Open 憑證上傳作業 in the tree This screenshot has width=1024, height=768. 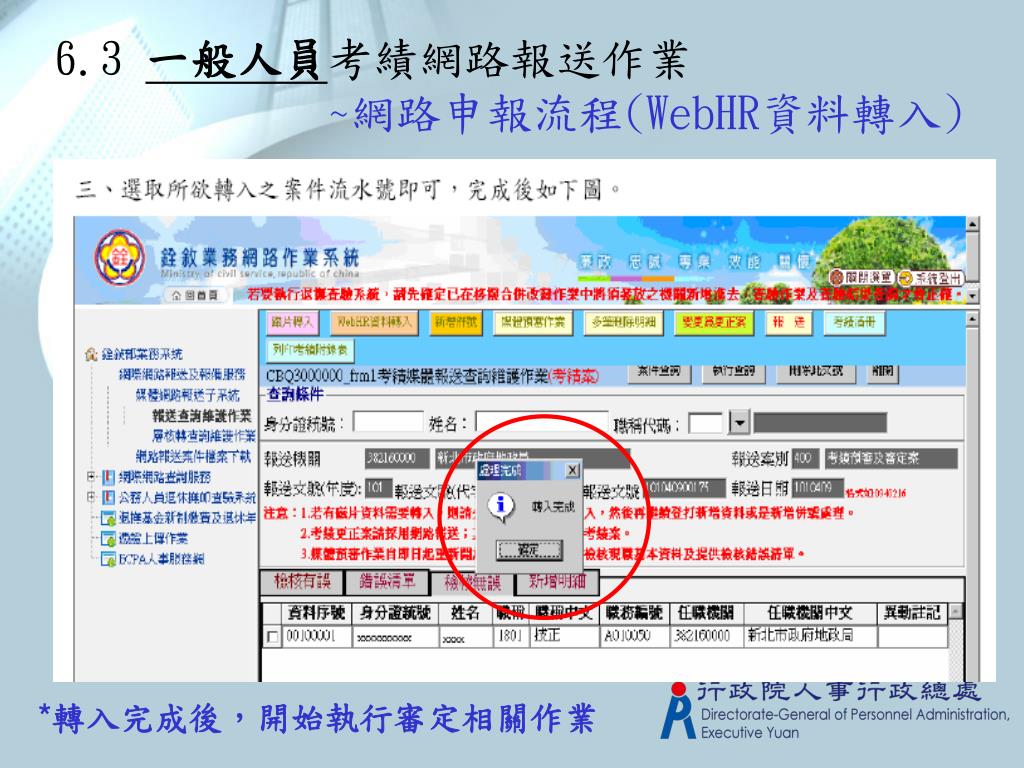point(153,539)
